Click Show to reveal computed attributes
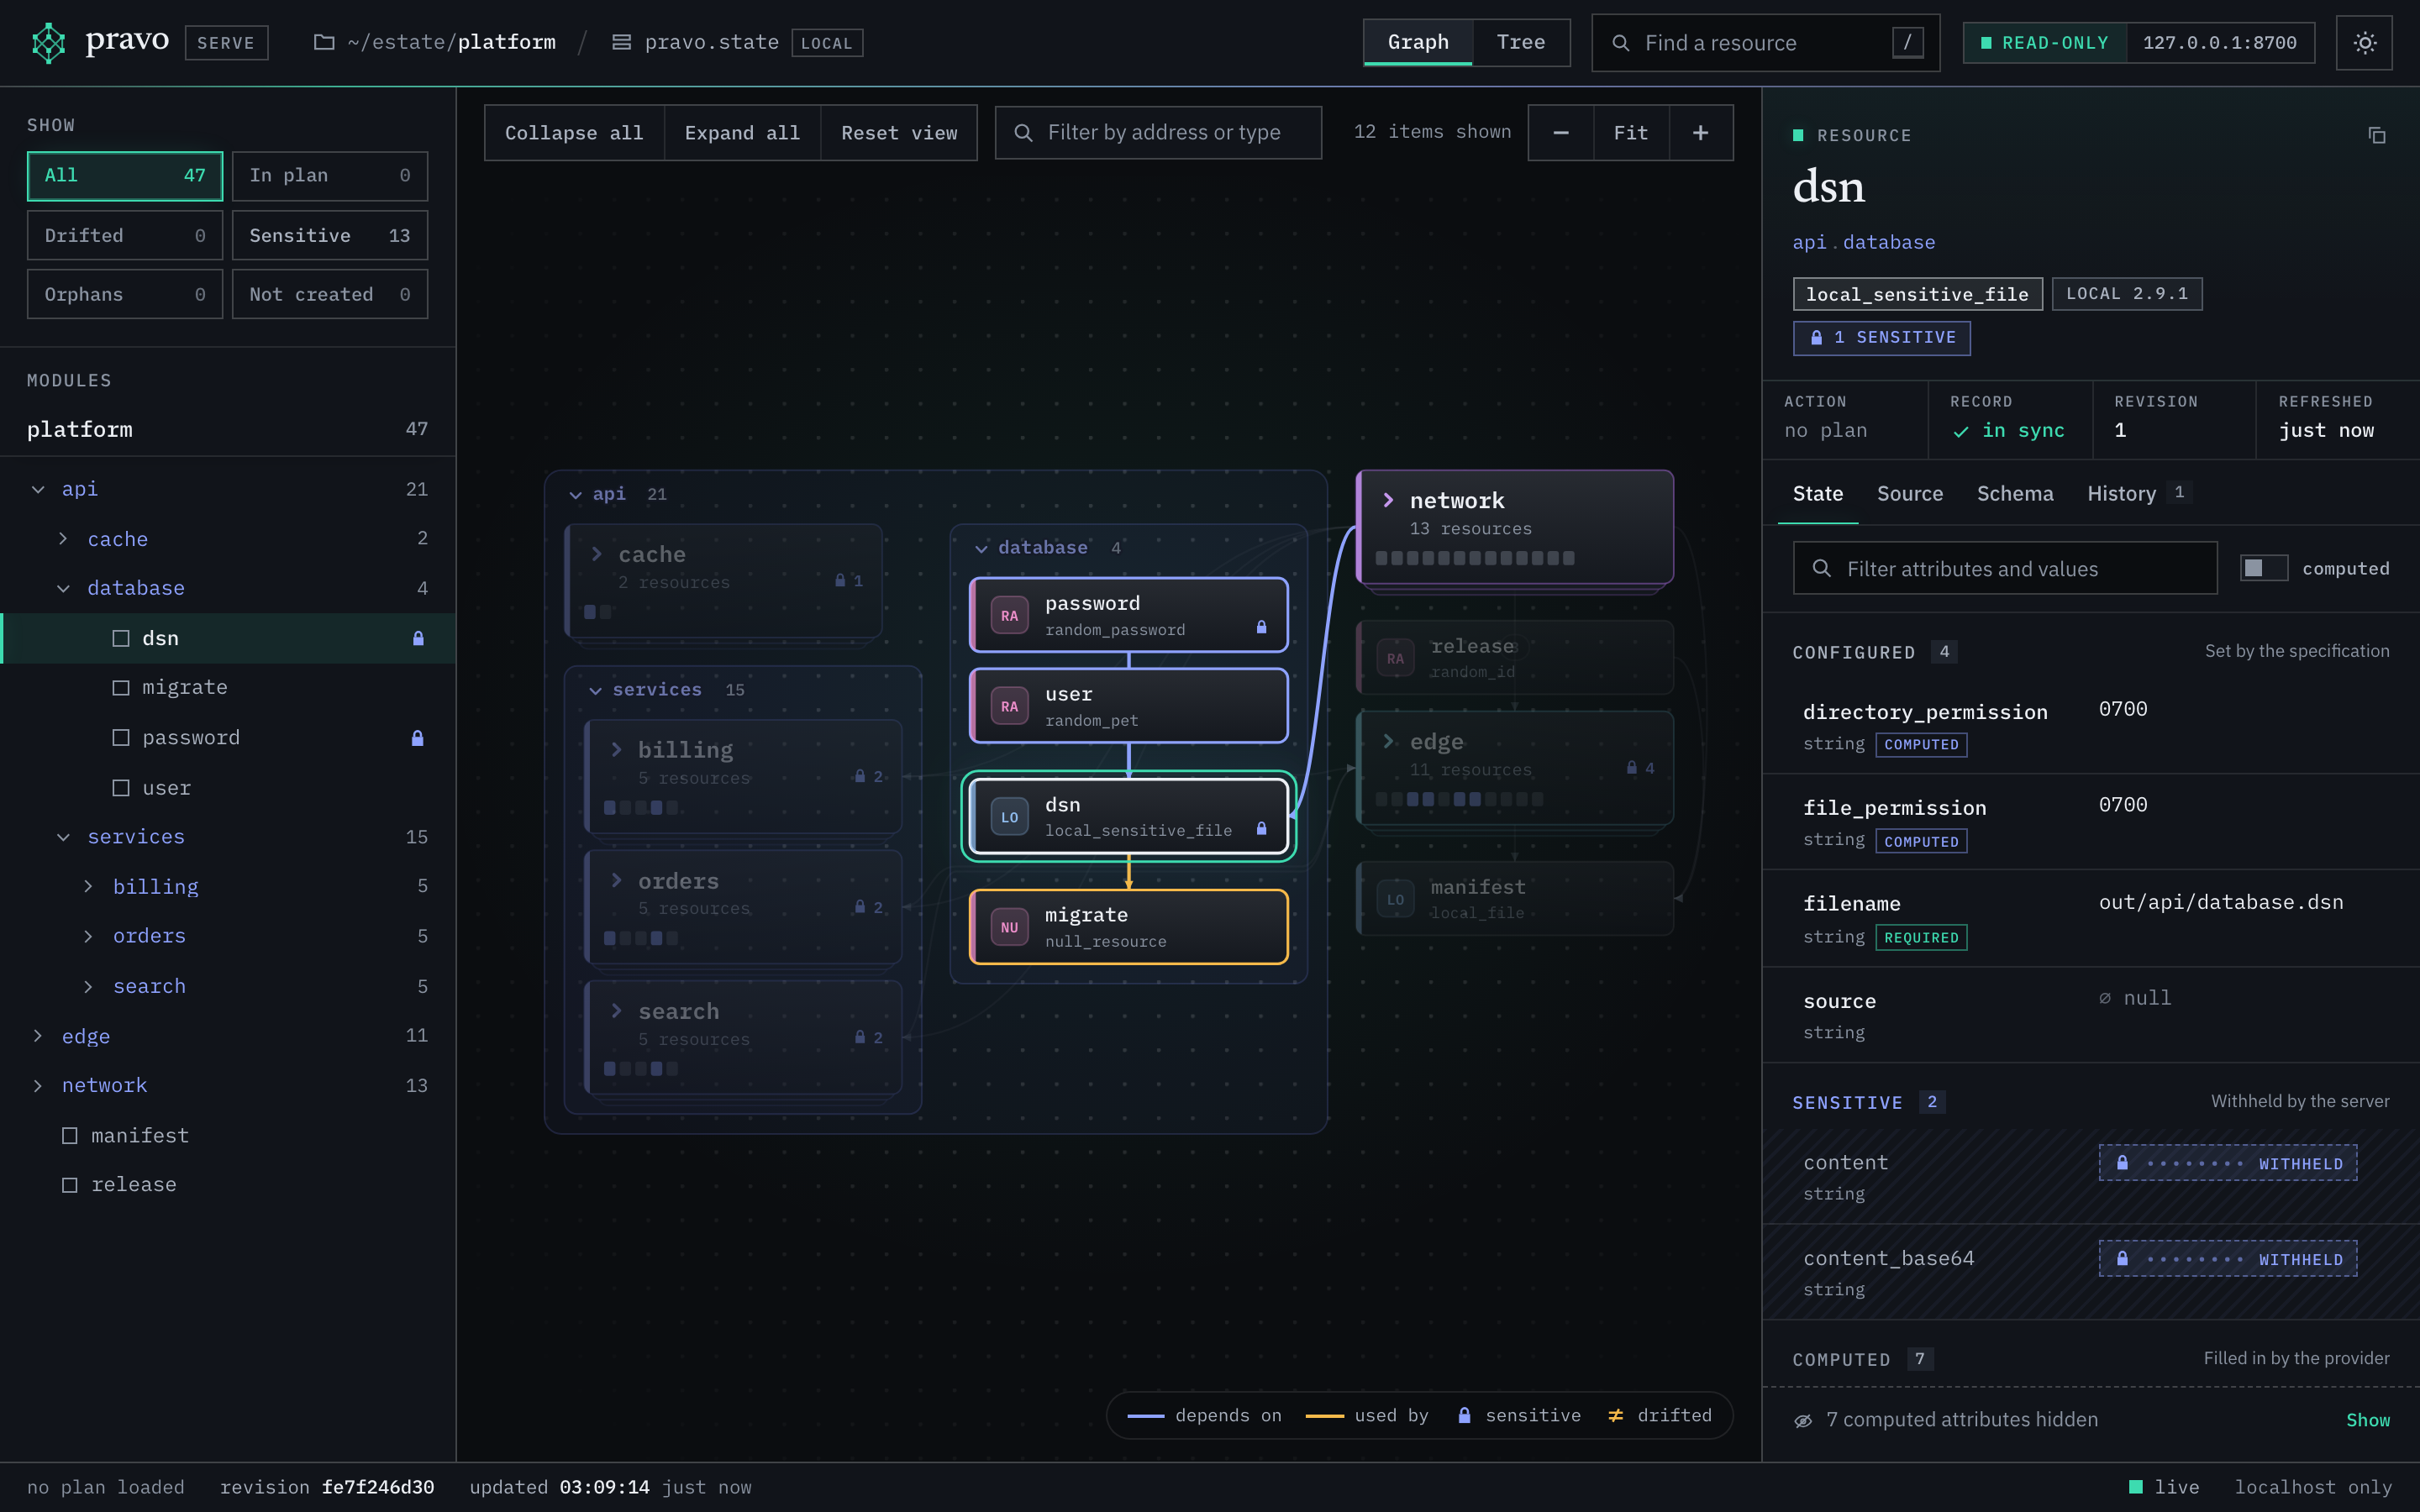This screenshot has width=2420, height=1512. pos(2368,1420)
